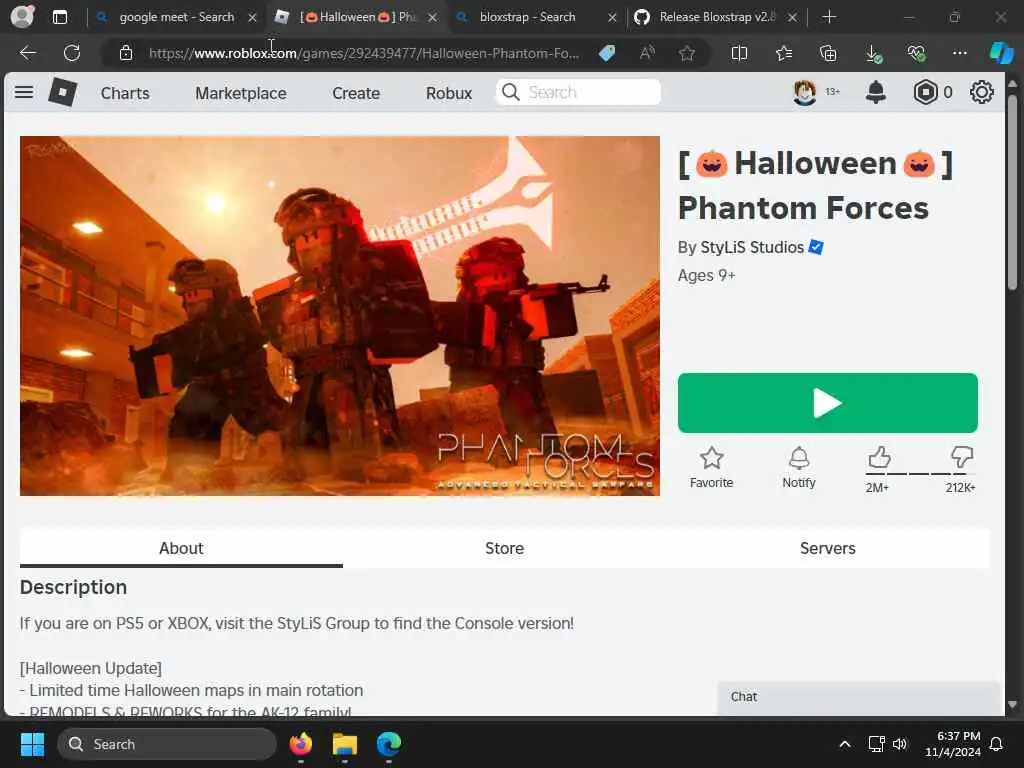Open the Edge downloads icon
The width and height of the screenshot is (1024, 768).
click(x=873, y=54)
